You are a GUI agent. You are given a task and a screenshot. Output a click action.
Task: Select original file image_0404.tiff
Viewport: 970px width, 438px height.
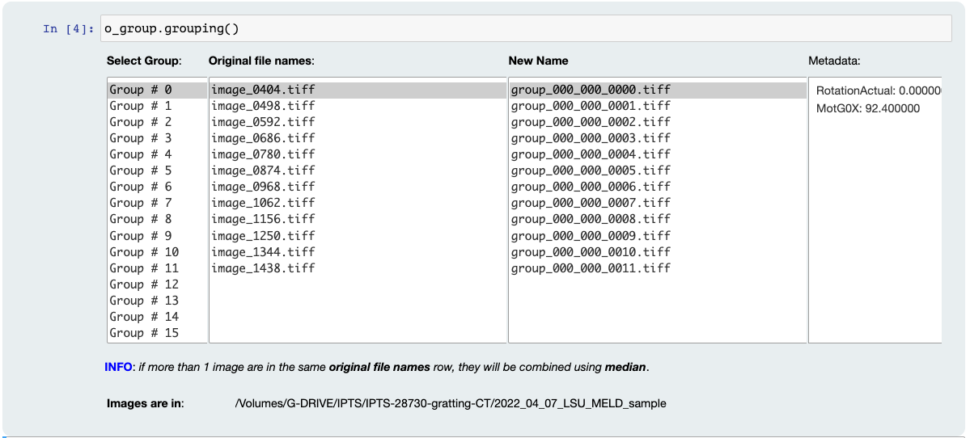click(x=263, y=90)
